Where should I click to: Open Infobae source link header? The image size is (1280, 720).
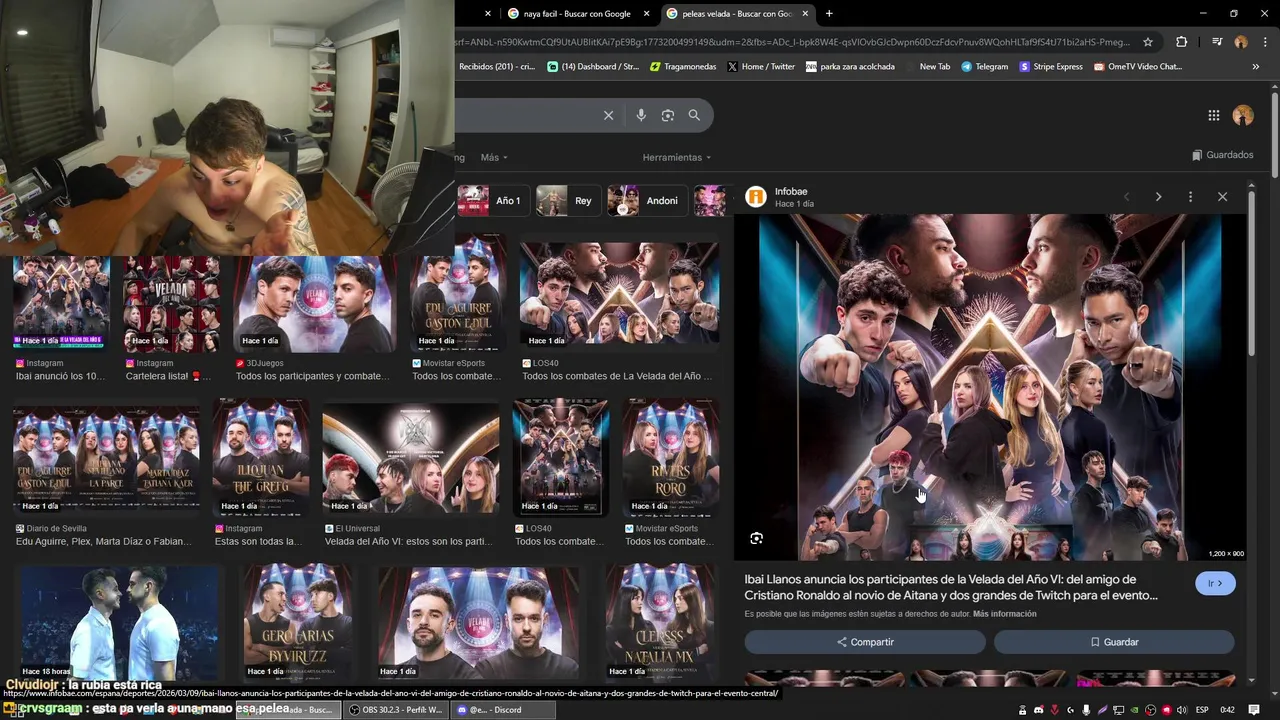[780, 197]
